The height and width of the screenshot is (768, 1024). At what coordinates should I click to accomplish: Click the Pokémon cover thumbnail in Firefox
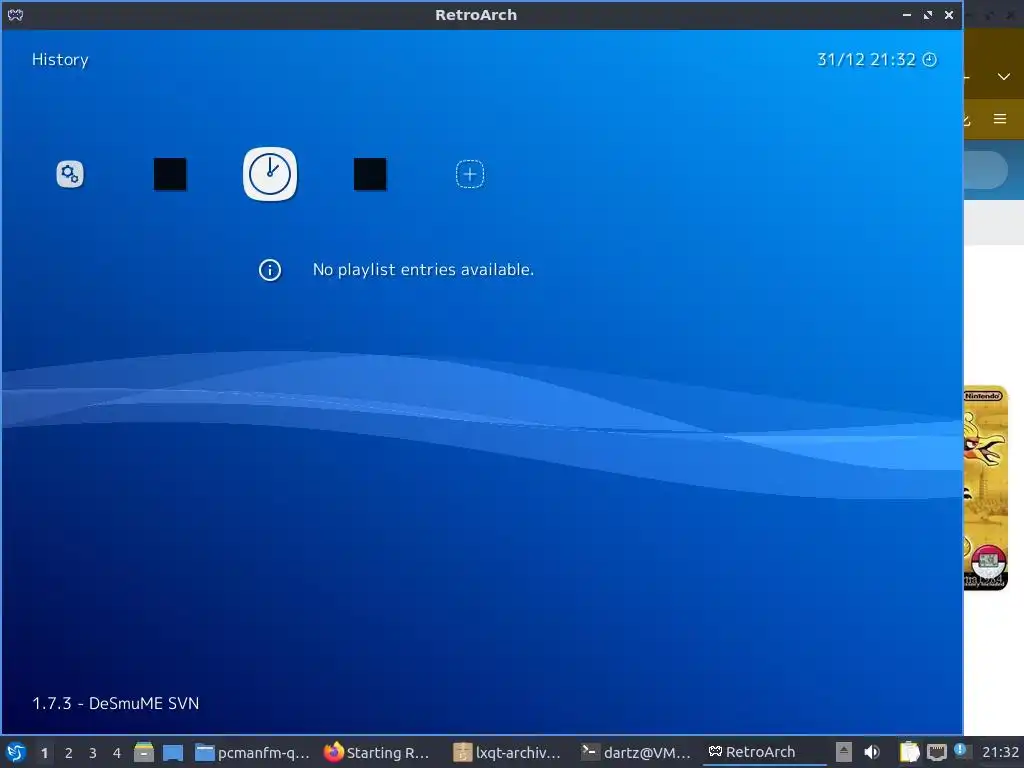[986, 488]
